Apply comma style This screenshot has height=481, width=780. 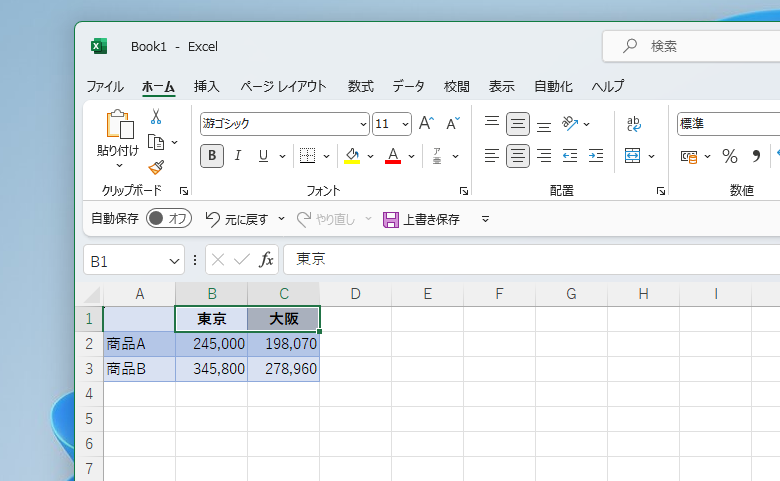pyautogui.click(x=756, y=157)
